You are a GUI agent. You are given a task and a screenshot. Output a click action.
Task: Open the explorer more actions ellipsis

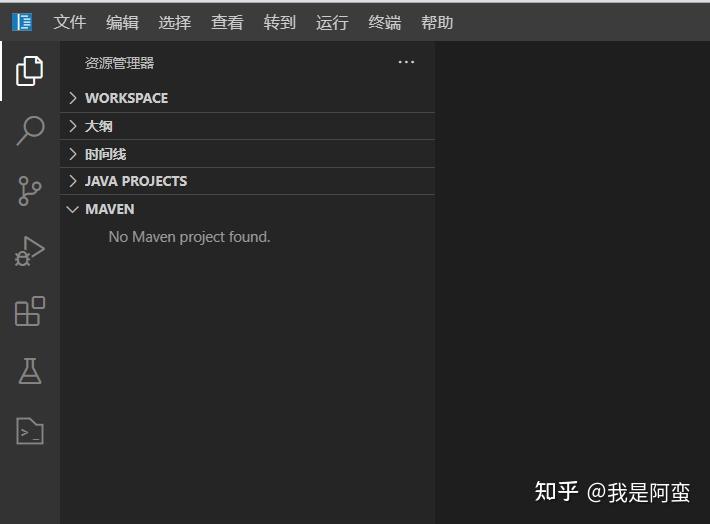click(406, 62)
